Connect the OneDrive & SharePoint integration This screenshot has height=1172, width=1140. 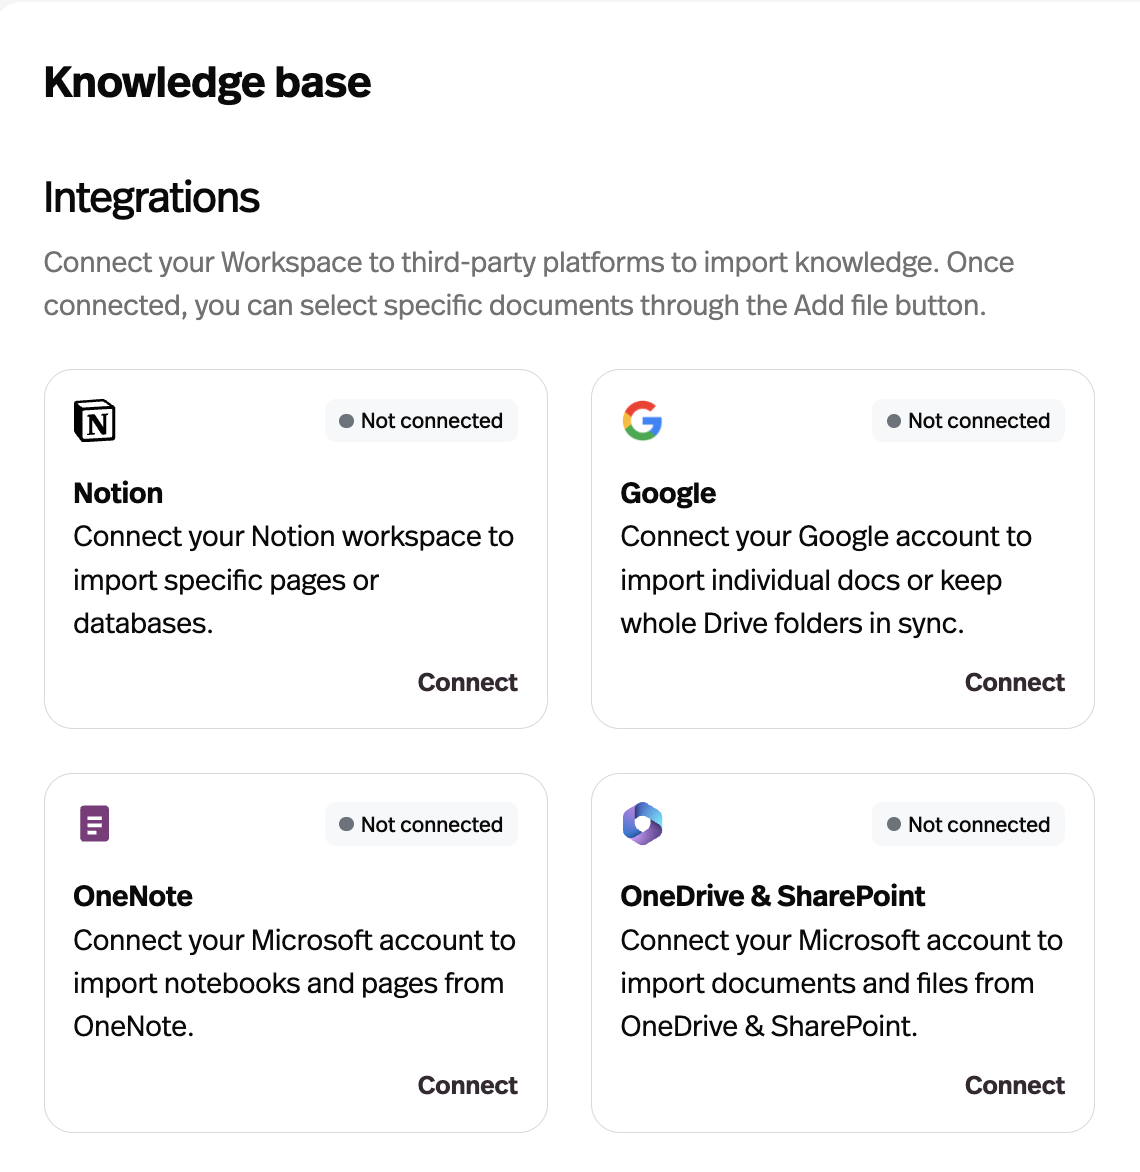tap(1014, 1085)
